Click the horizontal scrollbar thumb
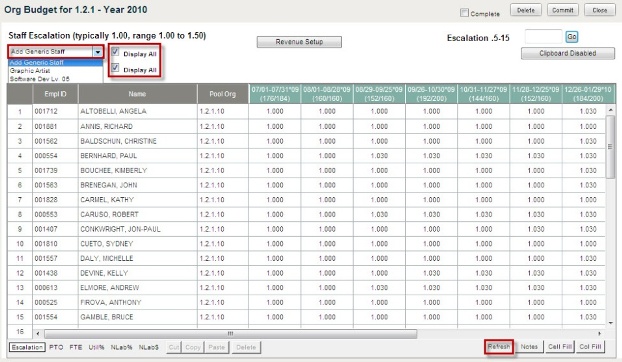This screenshot has width=622, height=362. click(230, 334)
